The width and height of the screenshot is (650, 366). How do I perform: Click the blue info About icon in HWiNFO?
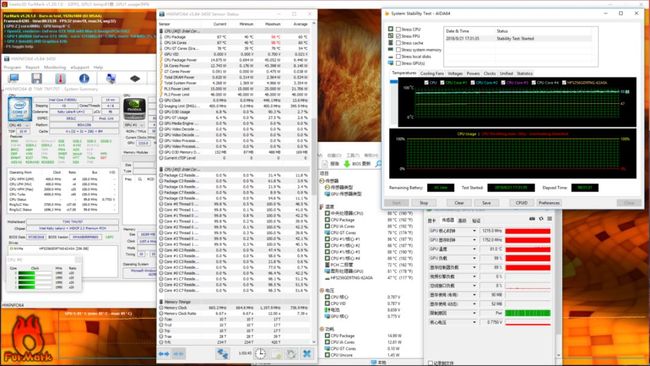tap(84, 78)
